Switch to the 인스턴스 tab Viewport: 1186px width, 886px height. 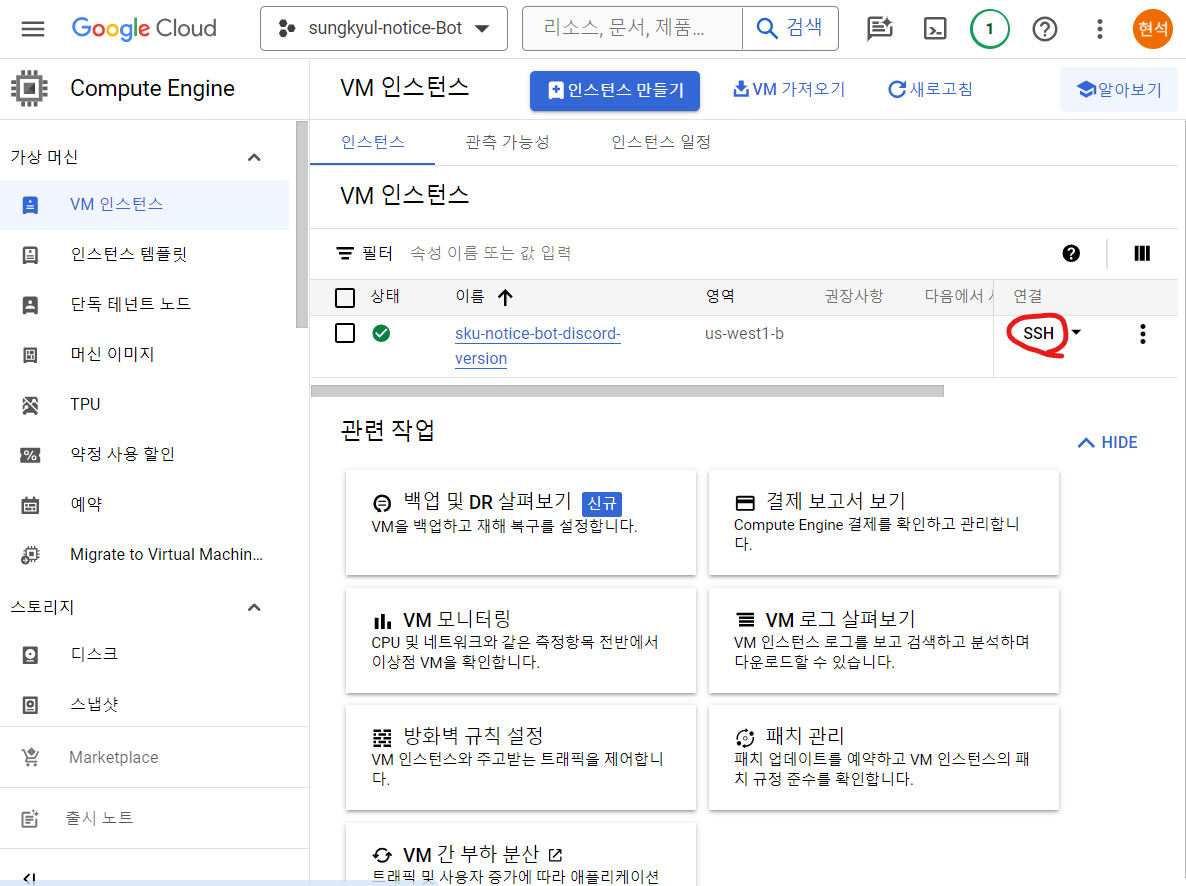pos(372,142)
